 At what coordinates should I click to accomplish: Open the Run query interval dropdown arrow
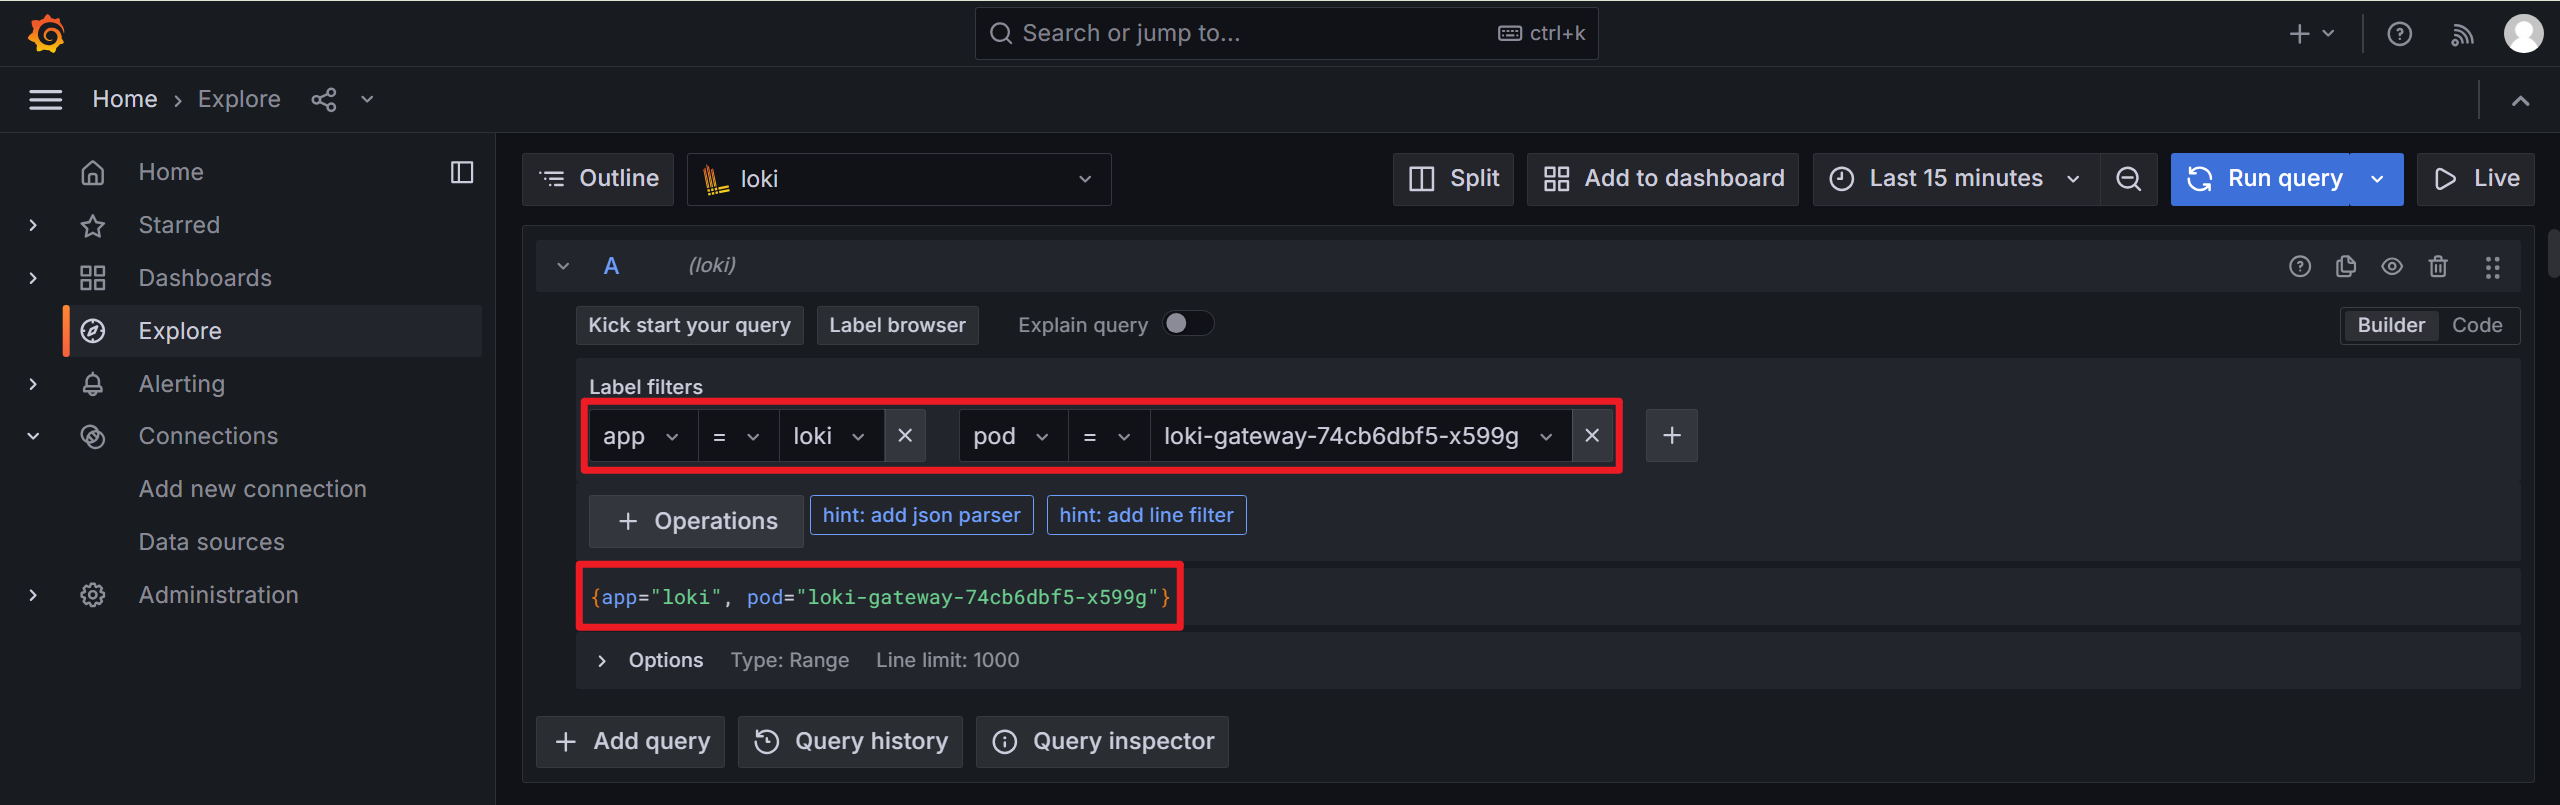[2377, 179]
